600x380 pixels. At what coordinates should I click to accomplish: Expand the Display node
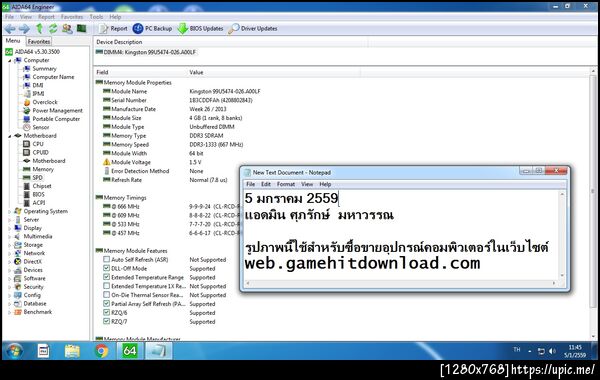point(10,228)
